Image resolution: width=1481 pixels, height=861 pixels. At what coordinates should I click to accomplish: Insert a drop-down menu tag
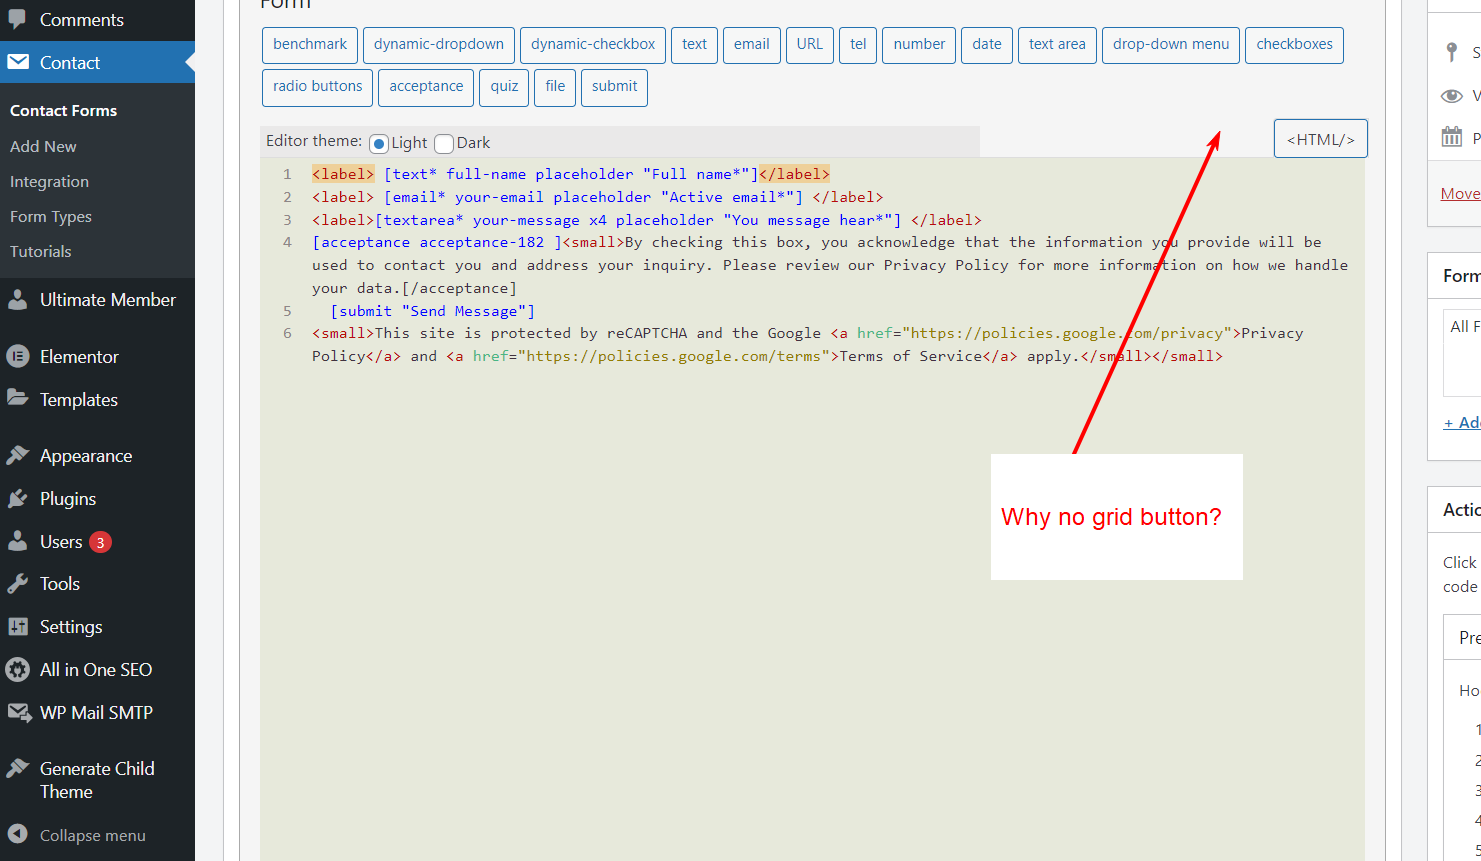click(1171, 45)
